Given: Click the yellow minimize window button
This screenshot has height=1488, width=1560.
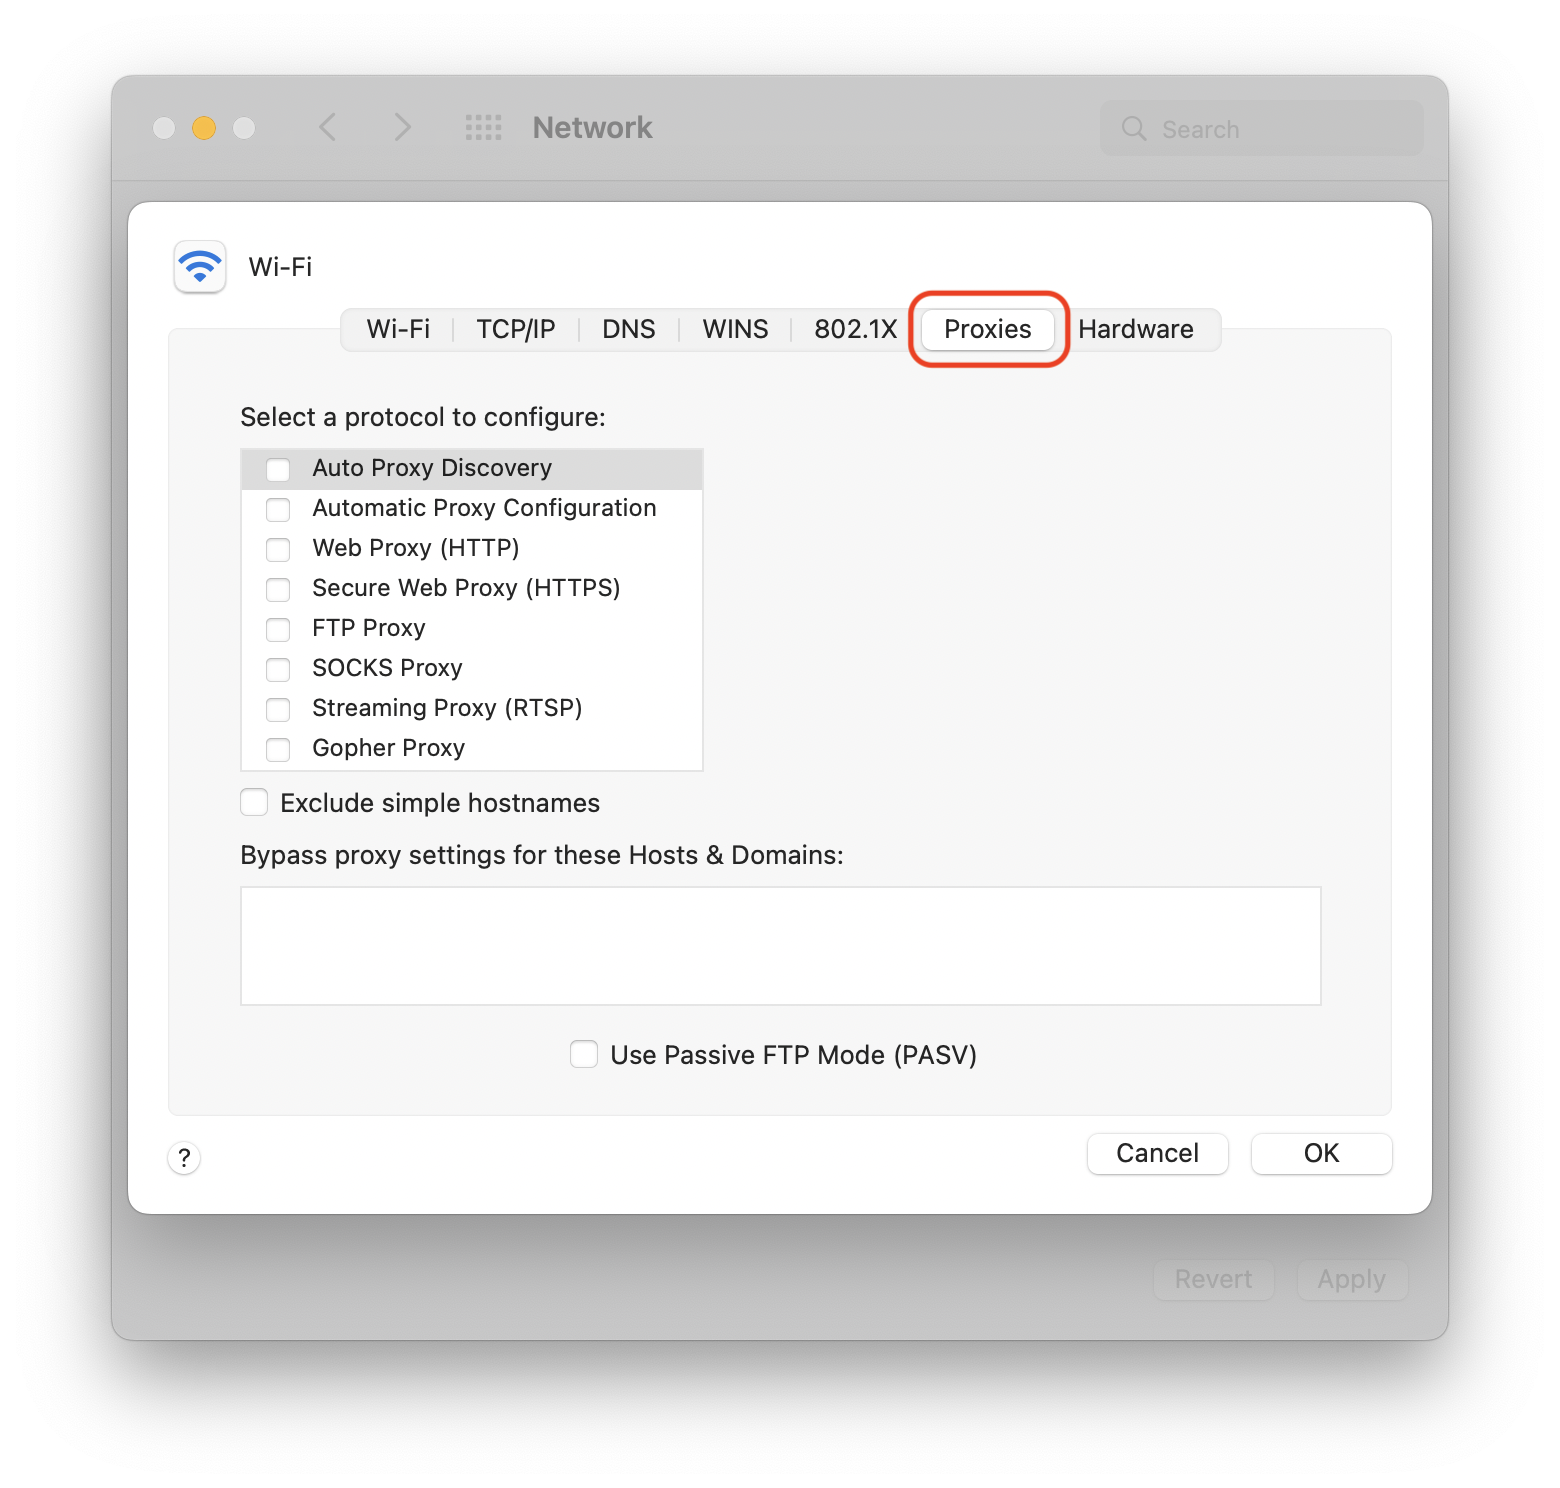Looking at the screenshot, I should tap(204, 128).
